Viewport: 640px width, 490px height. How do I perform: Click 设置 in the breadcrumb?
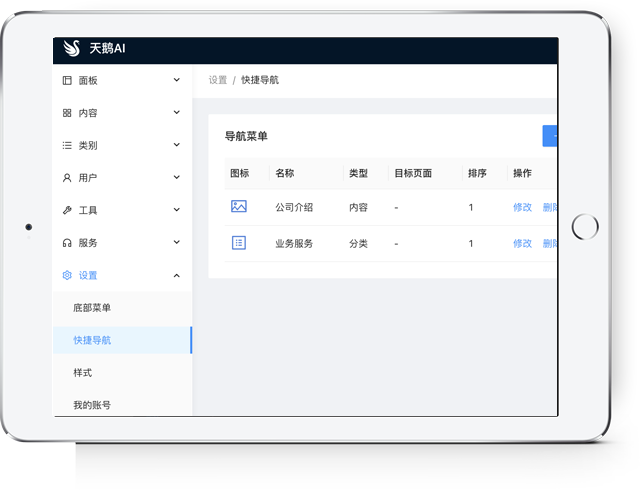point(218,80)
